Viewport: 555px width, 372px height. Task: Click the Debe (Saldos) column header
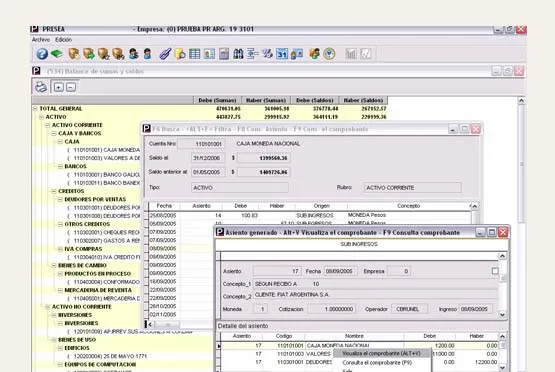[315, 100]
